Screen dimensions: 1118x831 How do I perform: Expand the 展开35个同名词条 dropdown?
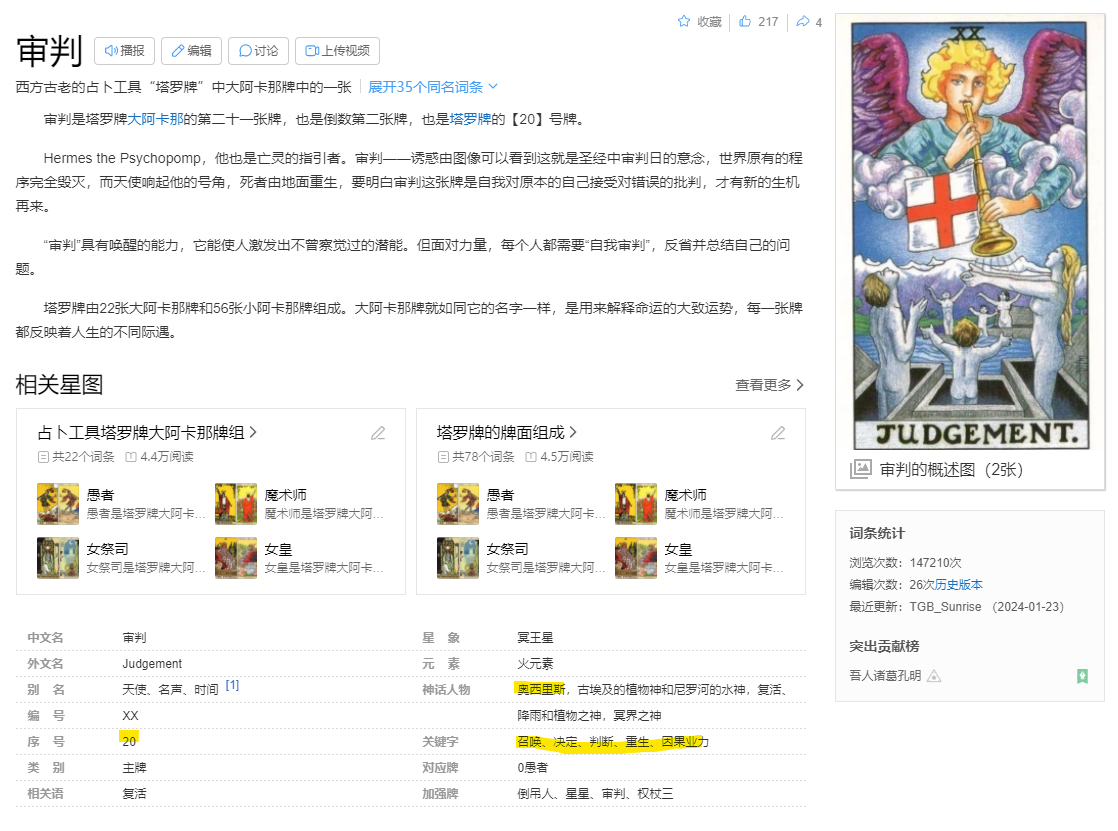(433, 87)
